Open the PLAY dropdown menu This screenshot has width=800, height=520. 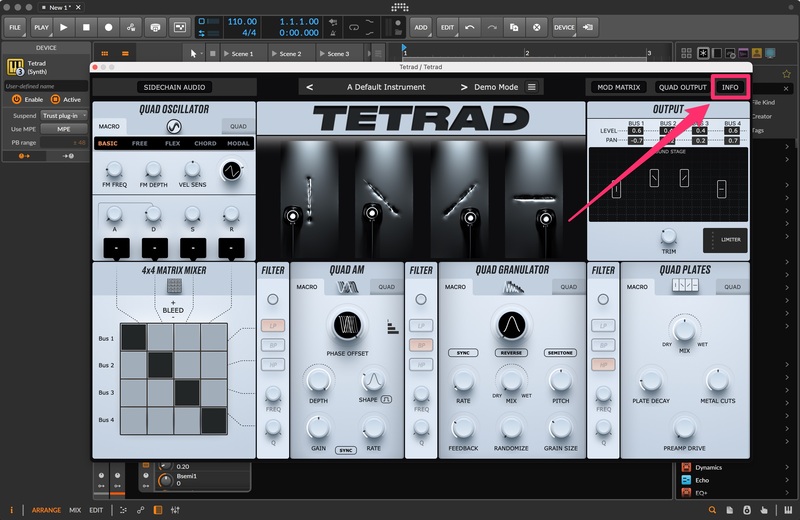[x=41, y=27]
